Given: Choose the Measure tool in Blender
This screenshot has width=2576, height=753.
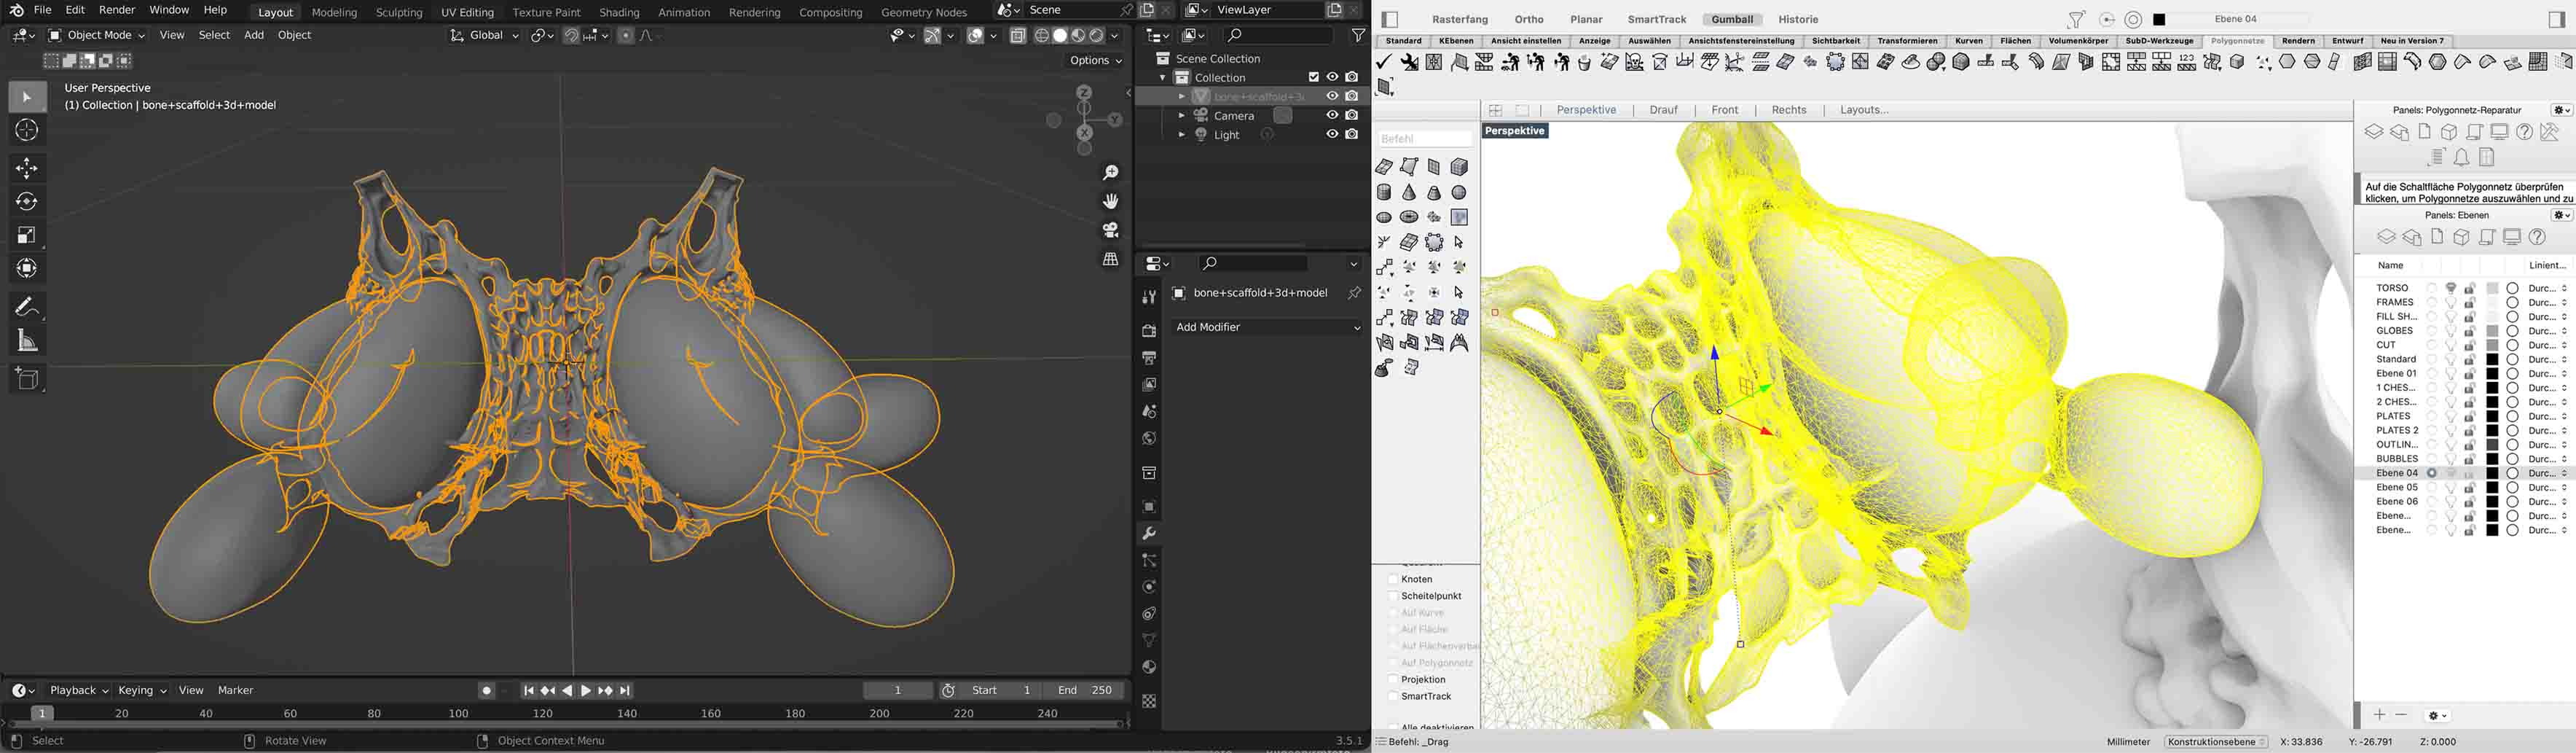Looking at the screenshot, I should pos(27,342).
